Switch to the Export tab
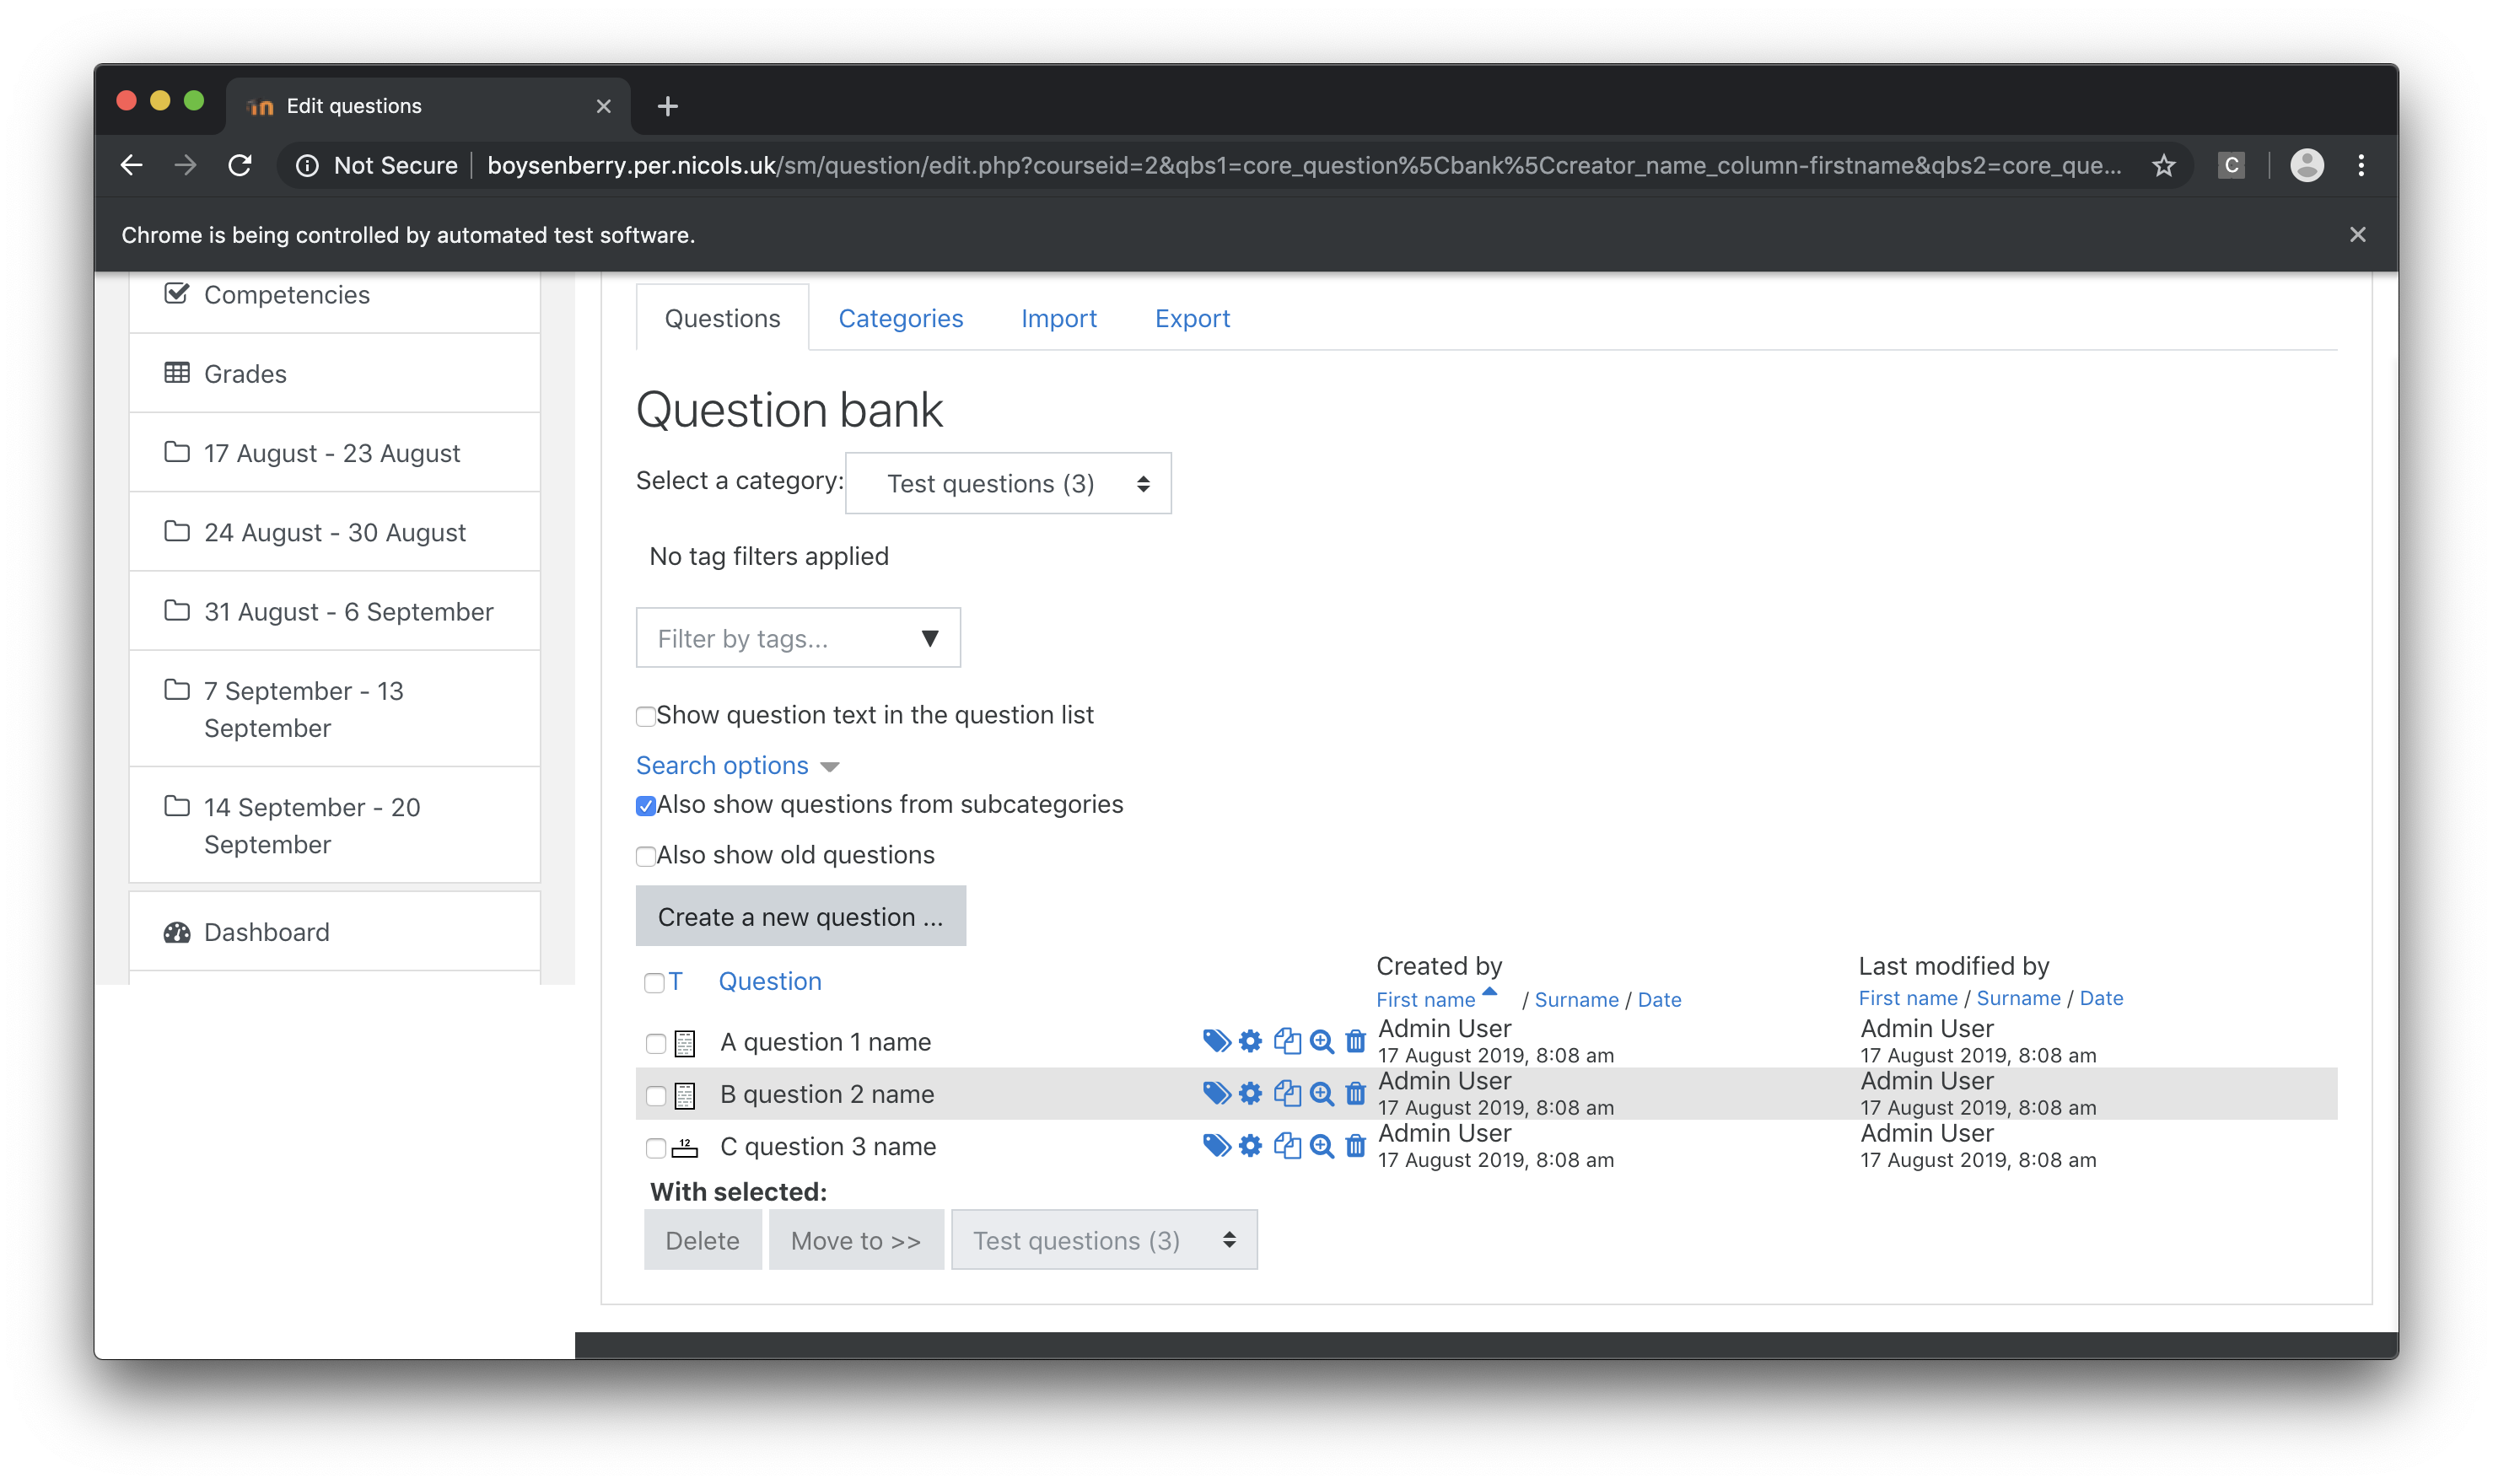 [x=1192, y=318]
